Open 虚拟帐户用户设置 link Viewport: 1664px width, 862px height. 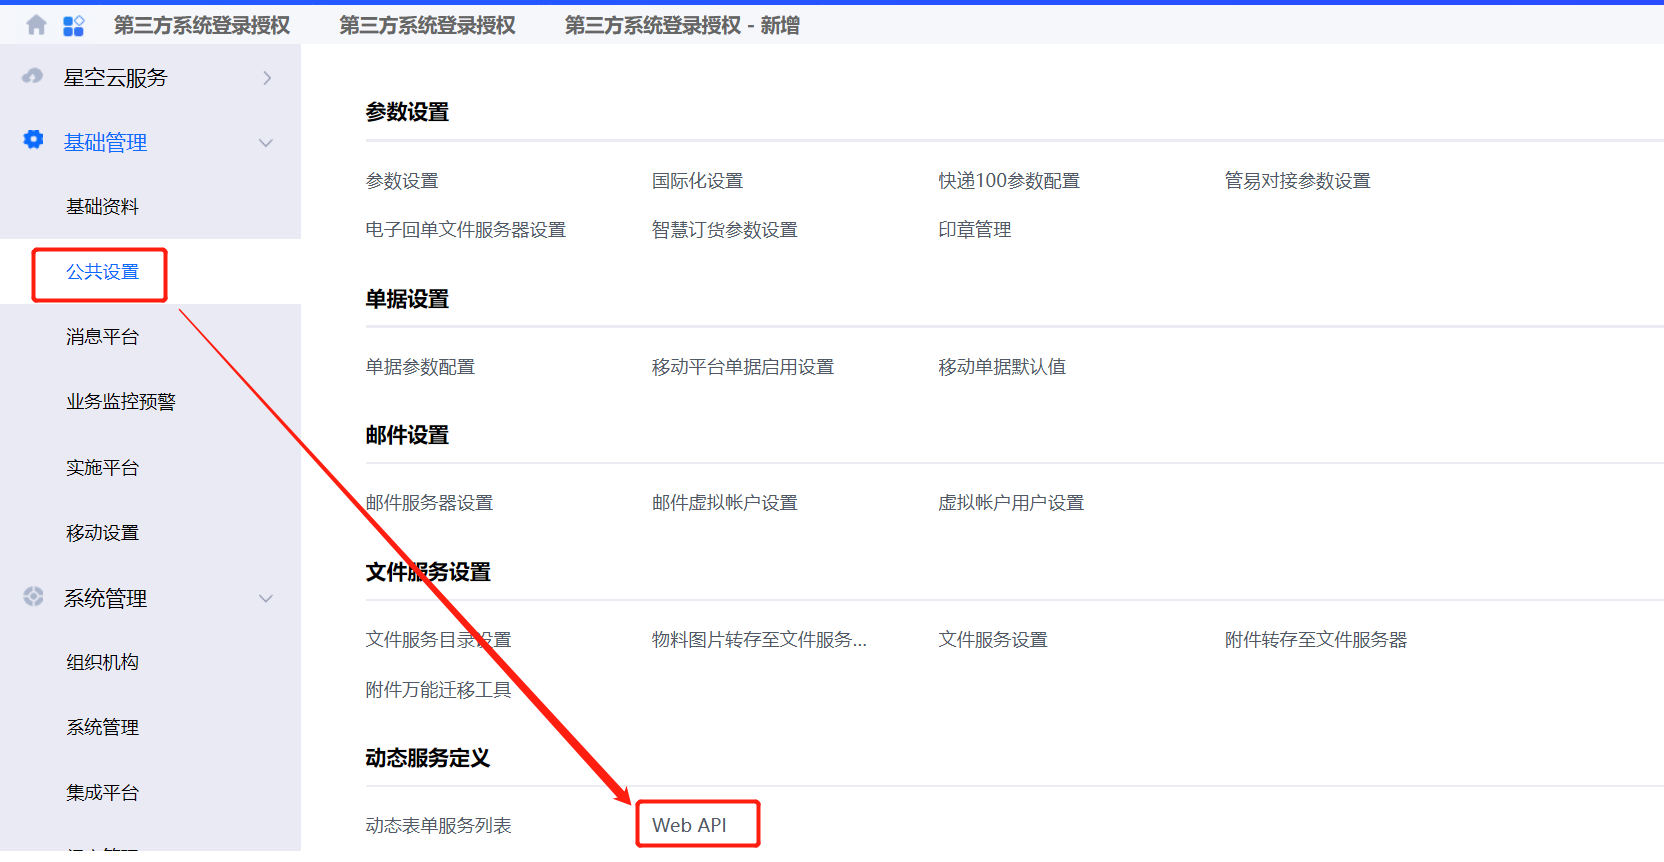1011,503
